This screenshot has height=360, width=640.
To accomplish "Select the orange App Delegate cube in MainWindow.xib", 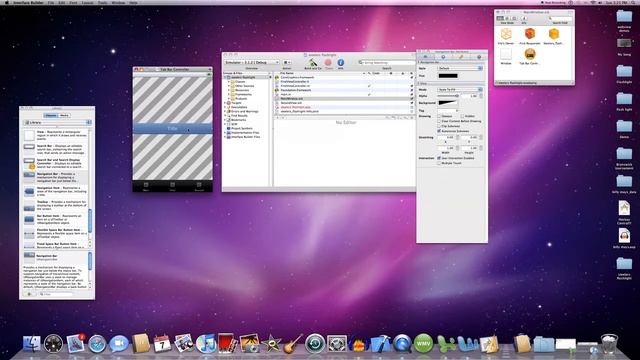I will (x=554, y=33).
